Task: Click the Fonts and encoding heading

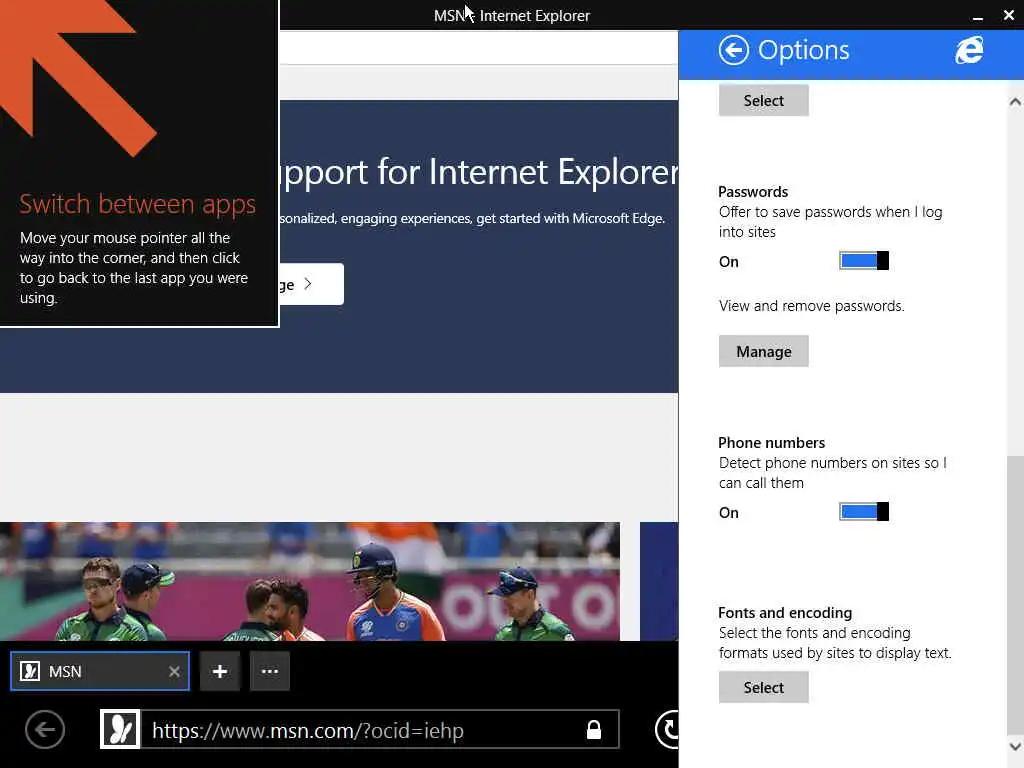Action: pos(785,613)
